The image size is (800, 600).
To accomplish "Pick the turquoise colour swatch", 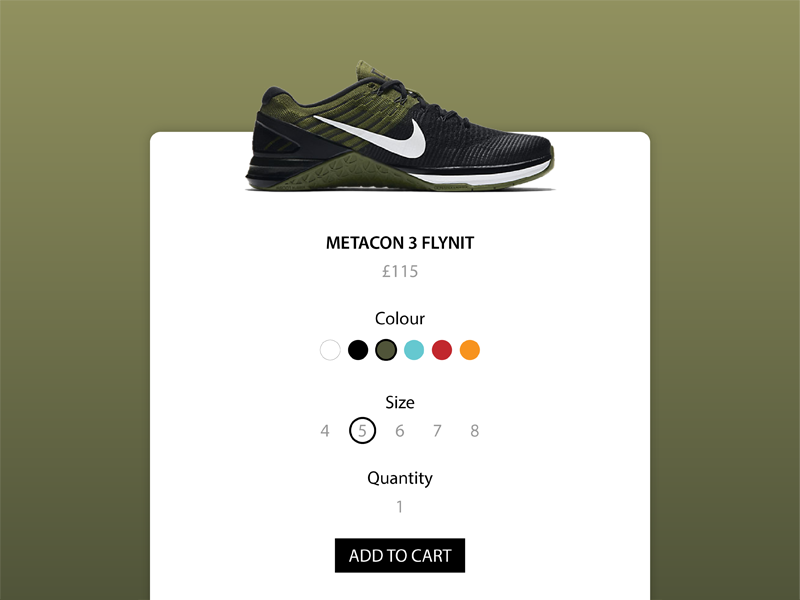I will click(x=414, y=350).
